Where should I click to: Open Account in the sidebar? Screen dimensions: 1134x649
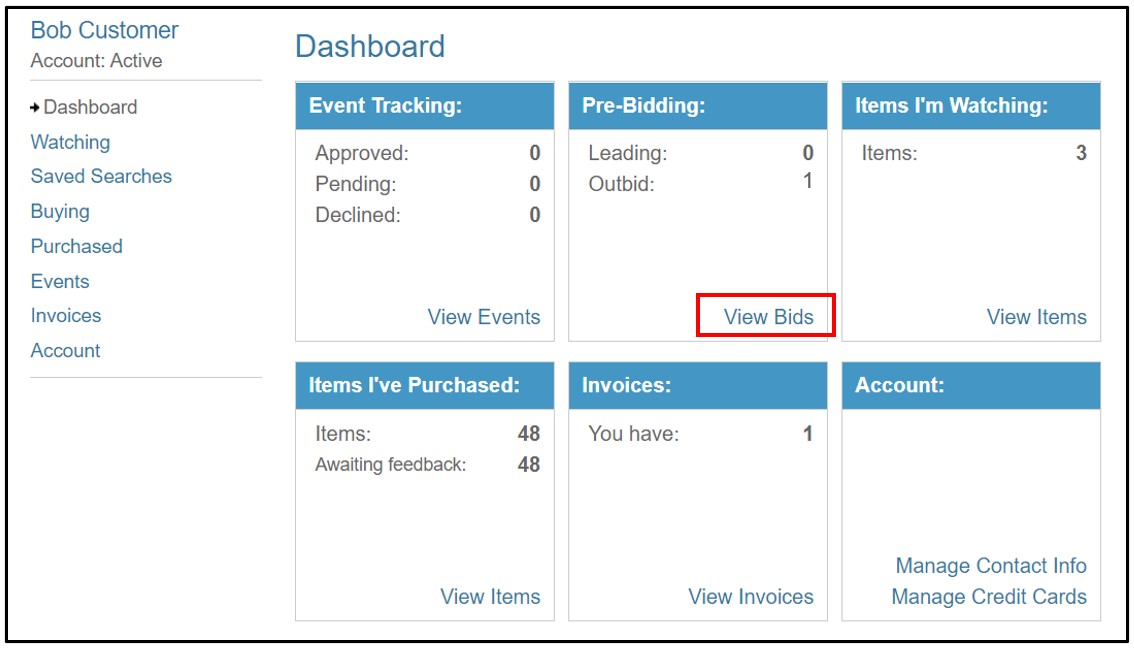coord(65,351)
